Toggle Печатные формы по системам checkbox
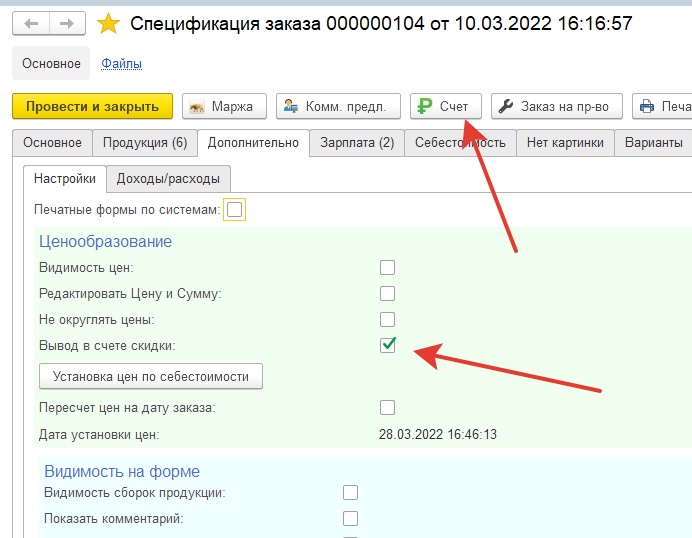The height and width of the screenshot is (538, 692). [234, 210]
